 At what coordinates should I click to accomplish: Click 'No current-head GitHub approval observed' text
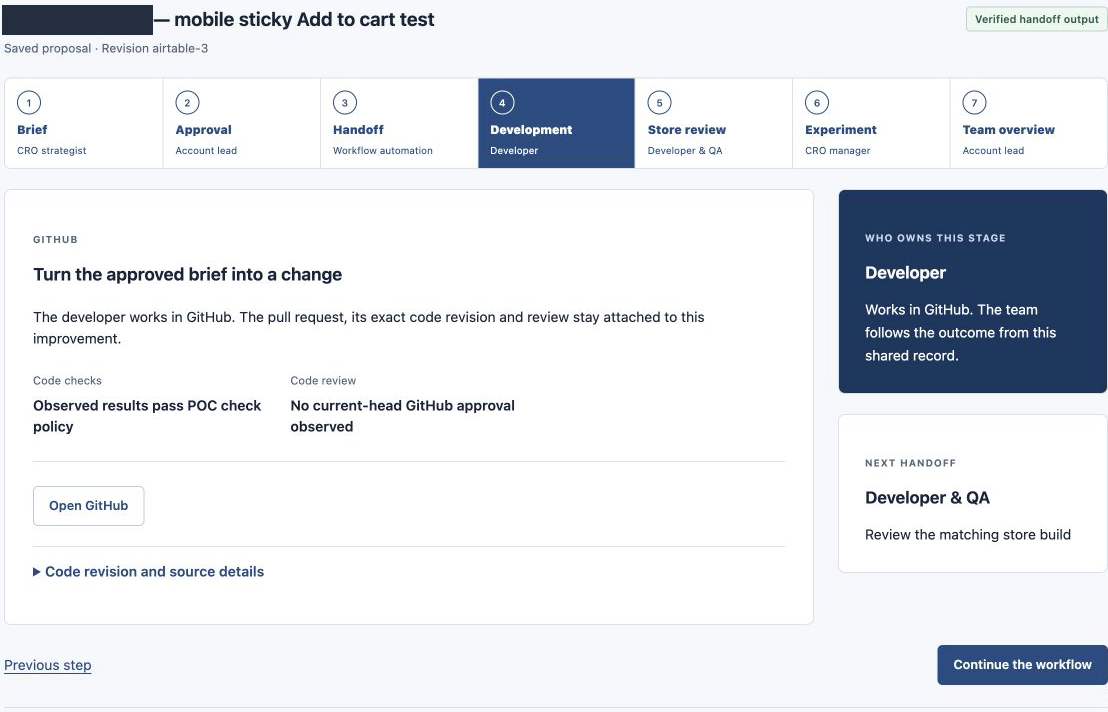pos(403,416)
